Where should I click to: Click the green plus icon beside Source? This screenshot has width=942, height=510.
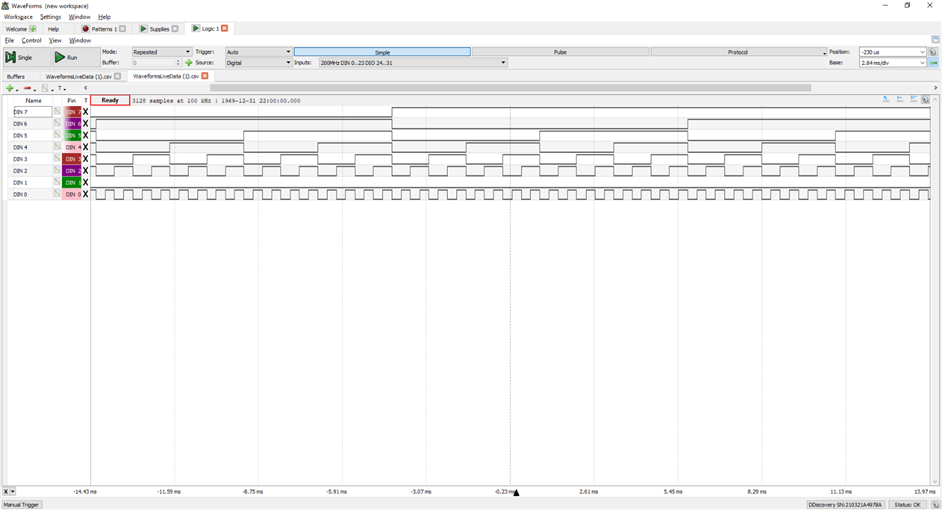[189, 62]
